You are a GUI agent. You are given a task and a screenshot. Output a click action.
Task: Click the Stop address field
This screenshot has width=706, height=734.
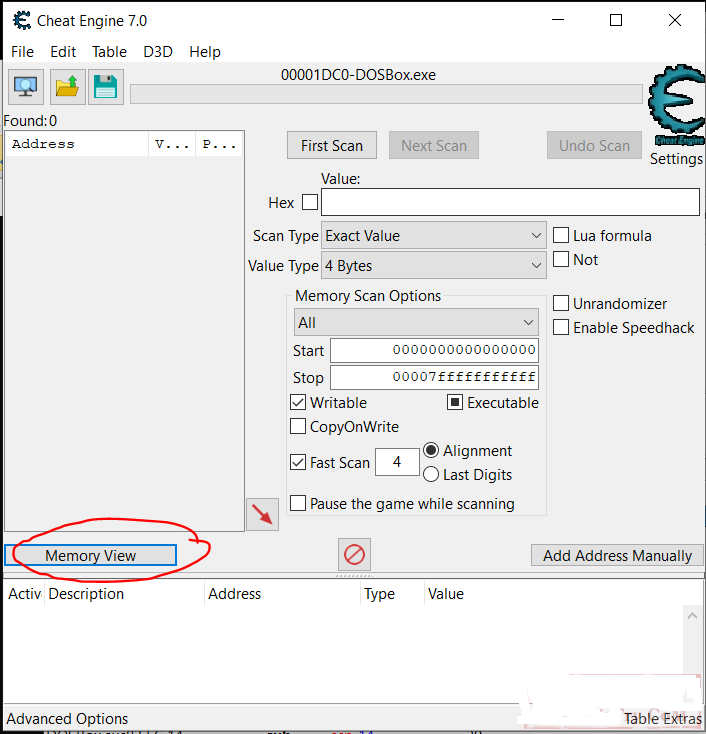pyautogui.click(x=434, y=377)
